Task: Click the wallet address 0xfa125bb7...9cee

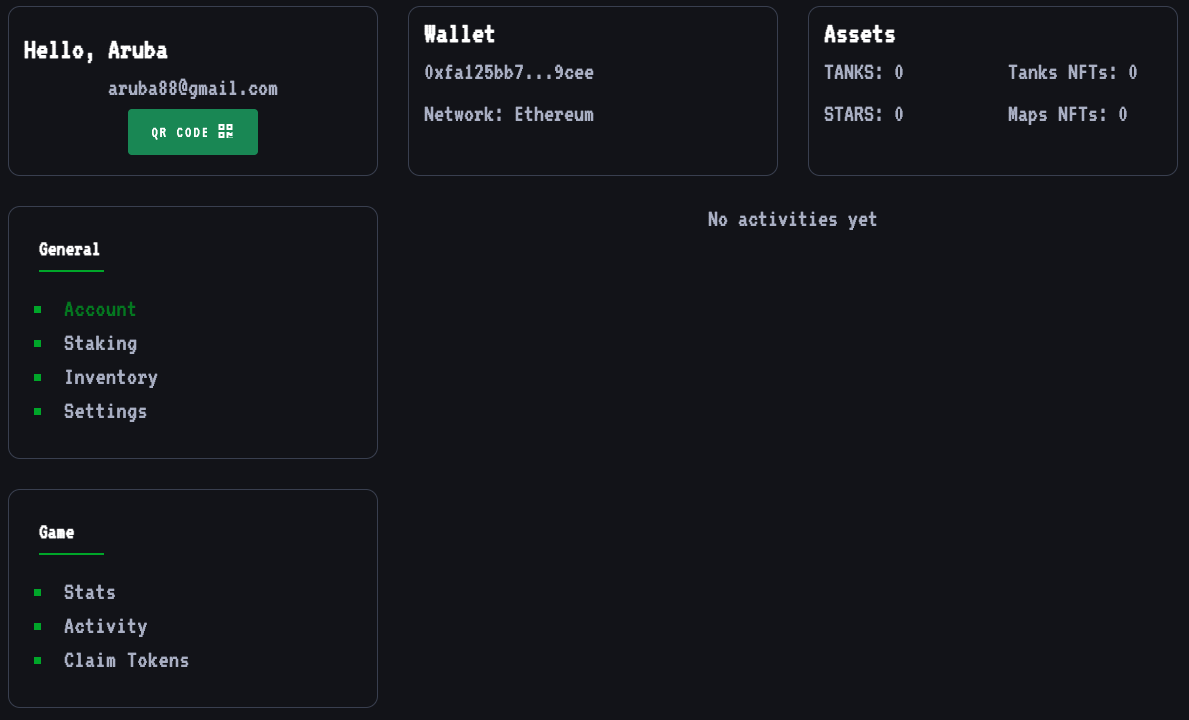Action: [x=509, y=73]
